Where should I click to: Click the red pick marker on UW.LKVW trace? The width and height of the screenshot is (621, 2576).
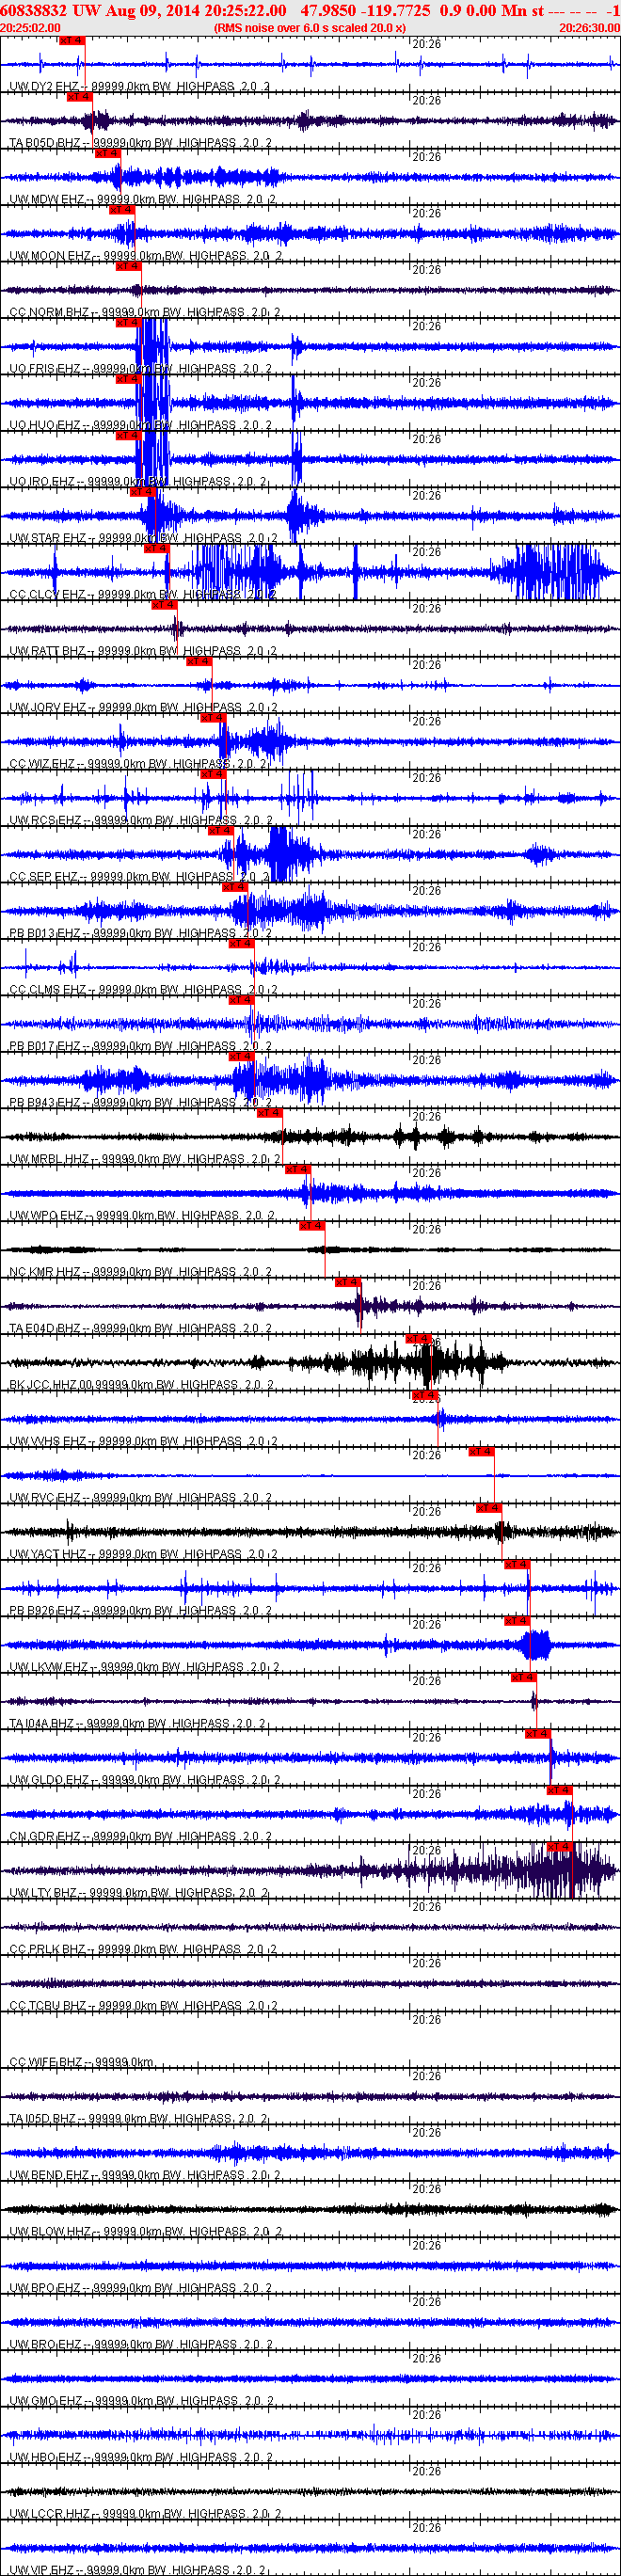516,1621
